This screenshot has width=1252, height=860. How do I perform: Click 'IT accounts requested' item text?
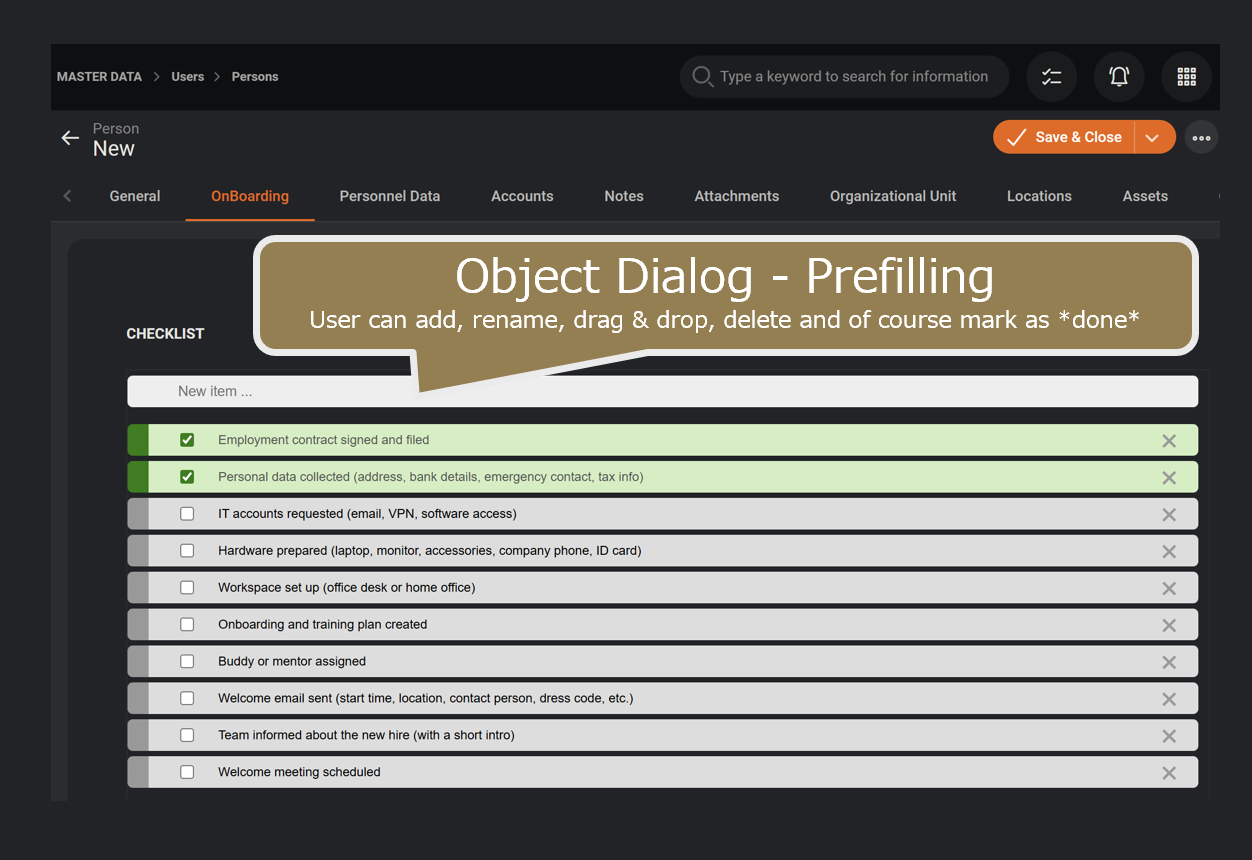click(x=367, y=514)
